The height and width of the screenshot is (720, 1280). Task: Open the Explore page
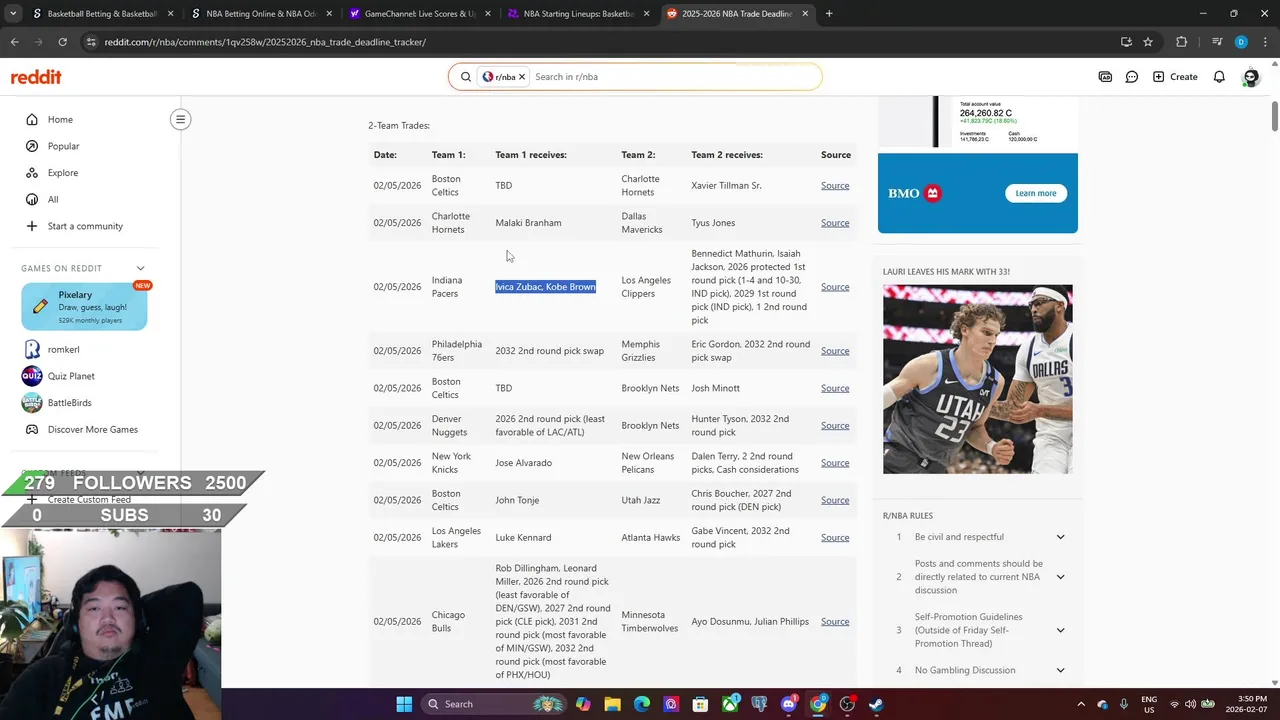(x=62, y=172)
